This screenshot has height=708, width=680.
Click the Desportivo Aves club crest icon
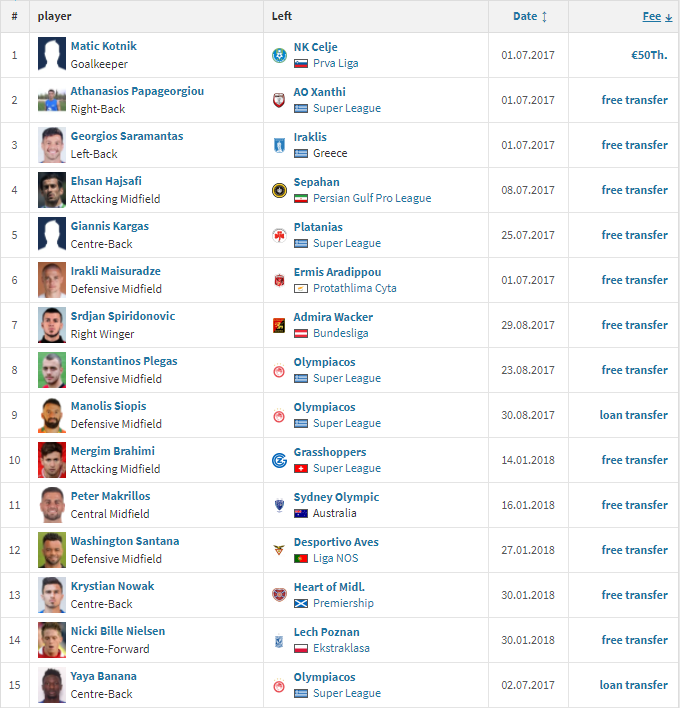279,550
